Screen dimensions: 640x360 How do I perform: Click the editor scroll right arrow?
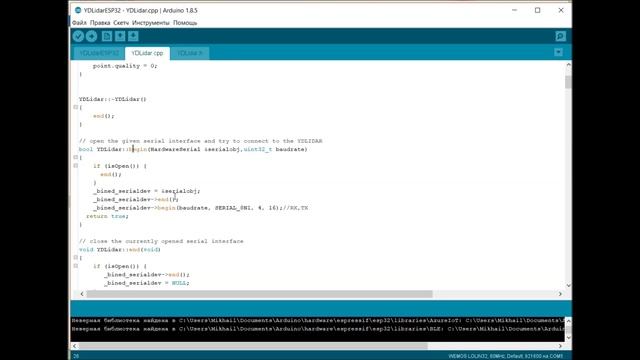(x=560, y=294)
